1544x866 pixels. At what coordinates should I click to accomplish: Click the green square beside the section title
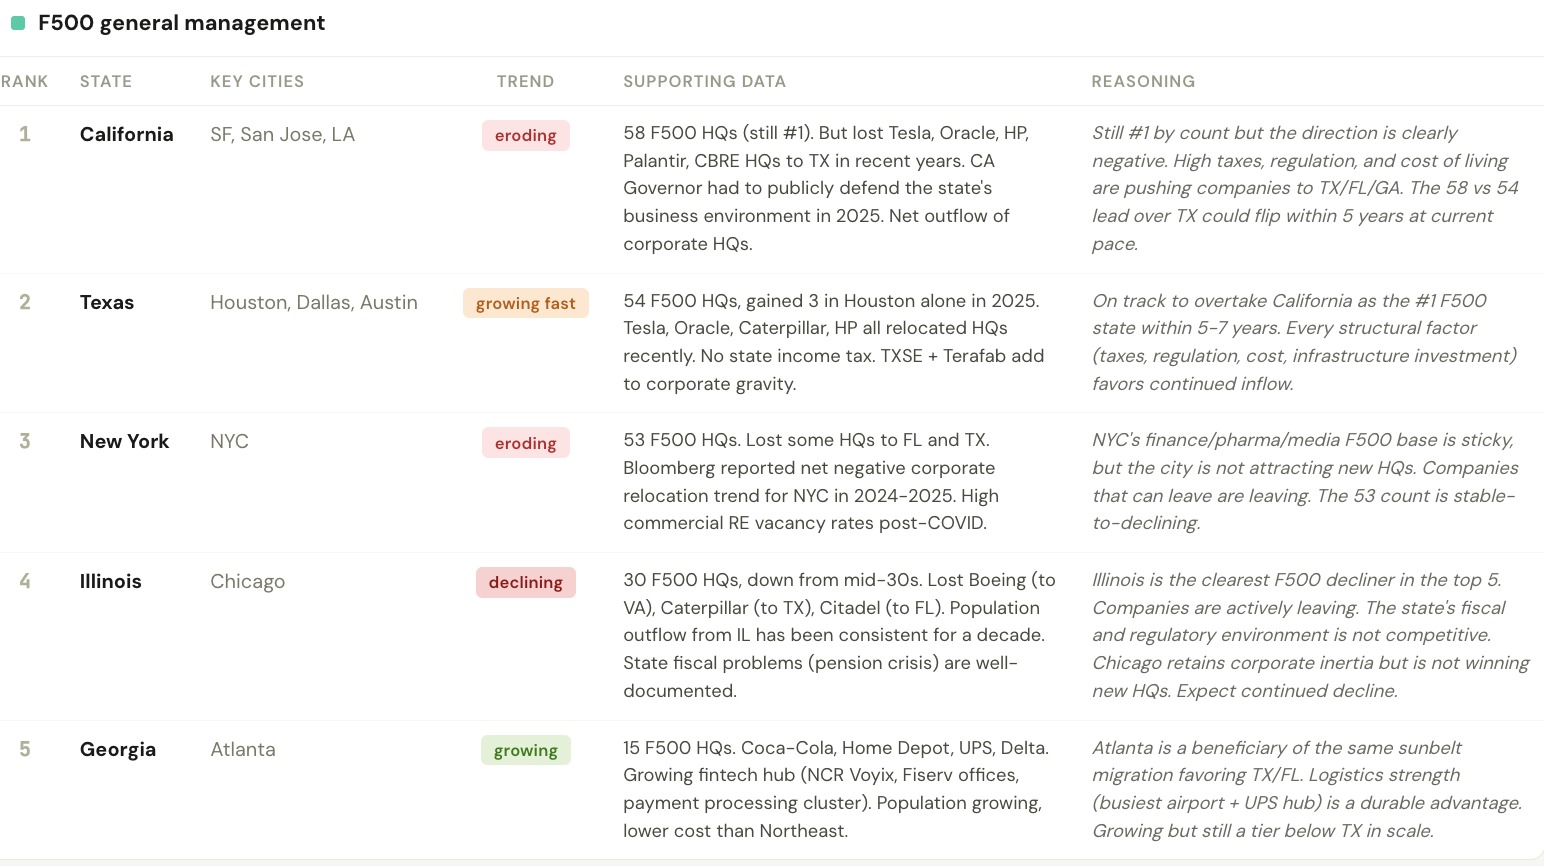point(18,23)
